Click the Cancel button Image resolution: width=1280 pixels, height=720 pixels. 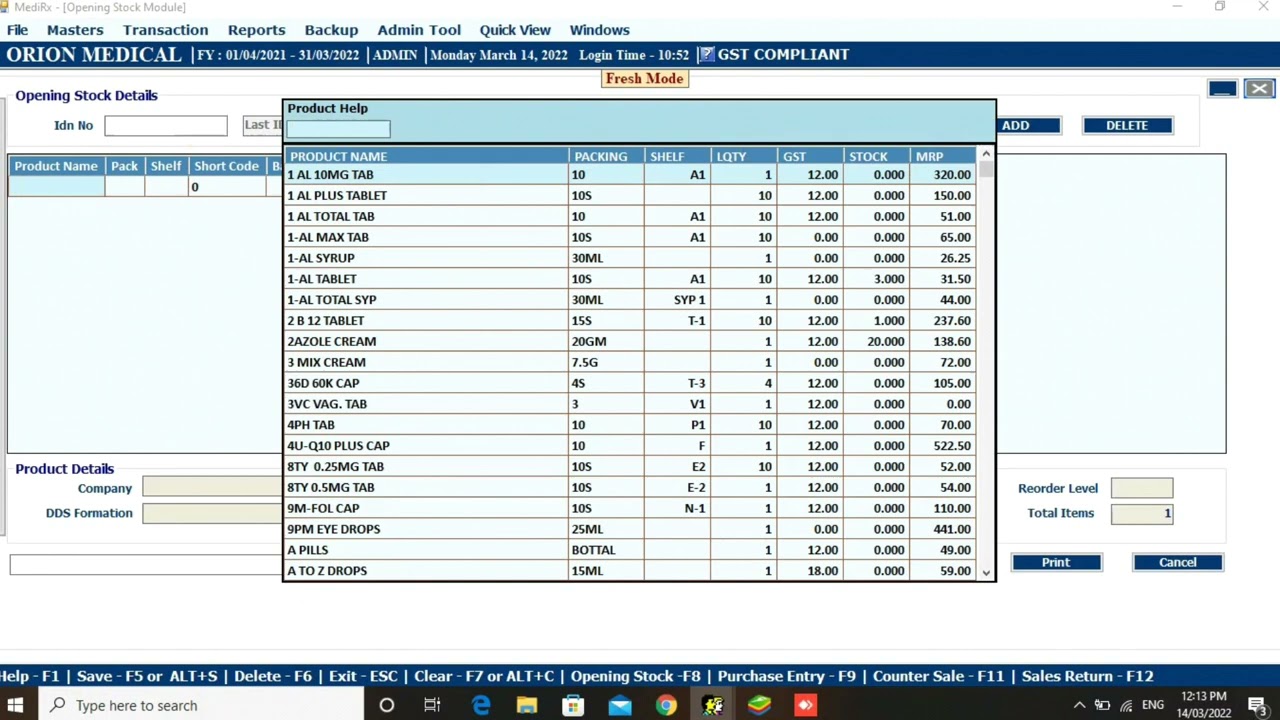(1178, 562)
